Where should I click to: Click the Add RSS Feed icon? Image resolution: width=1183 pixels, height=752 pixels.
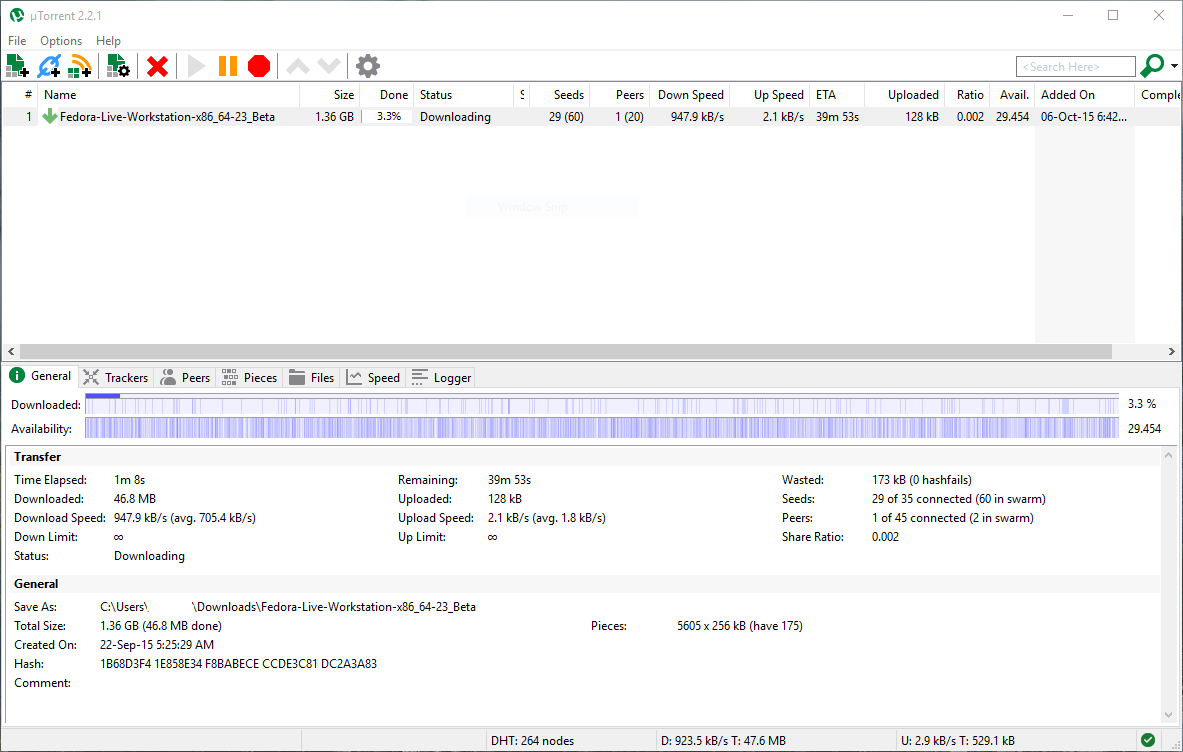[x=80, y=66]
